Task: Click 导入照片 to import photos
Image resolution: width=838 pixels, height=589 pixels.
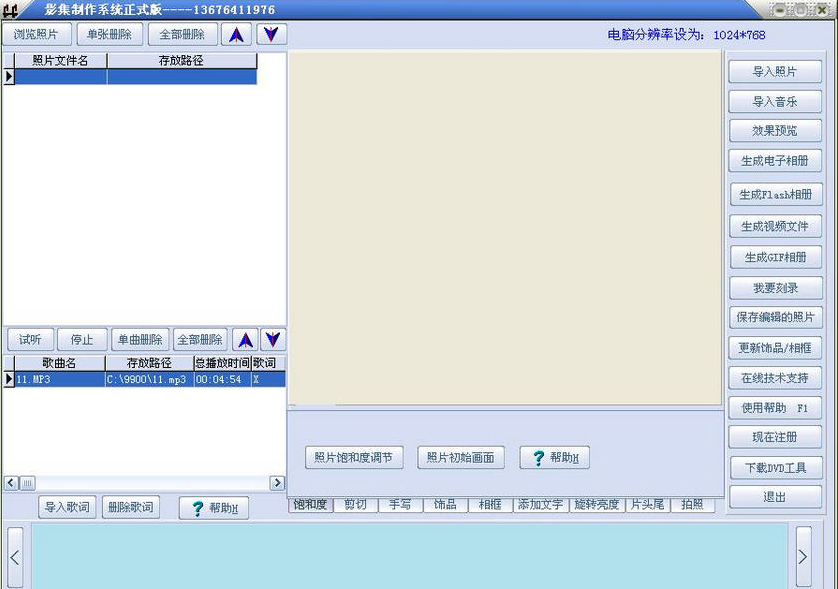Action: click(x=776, y=71)
